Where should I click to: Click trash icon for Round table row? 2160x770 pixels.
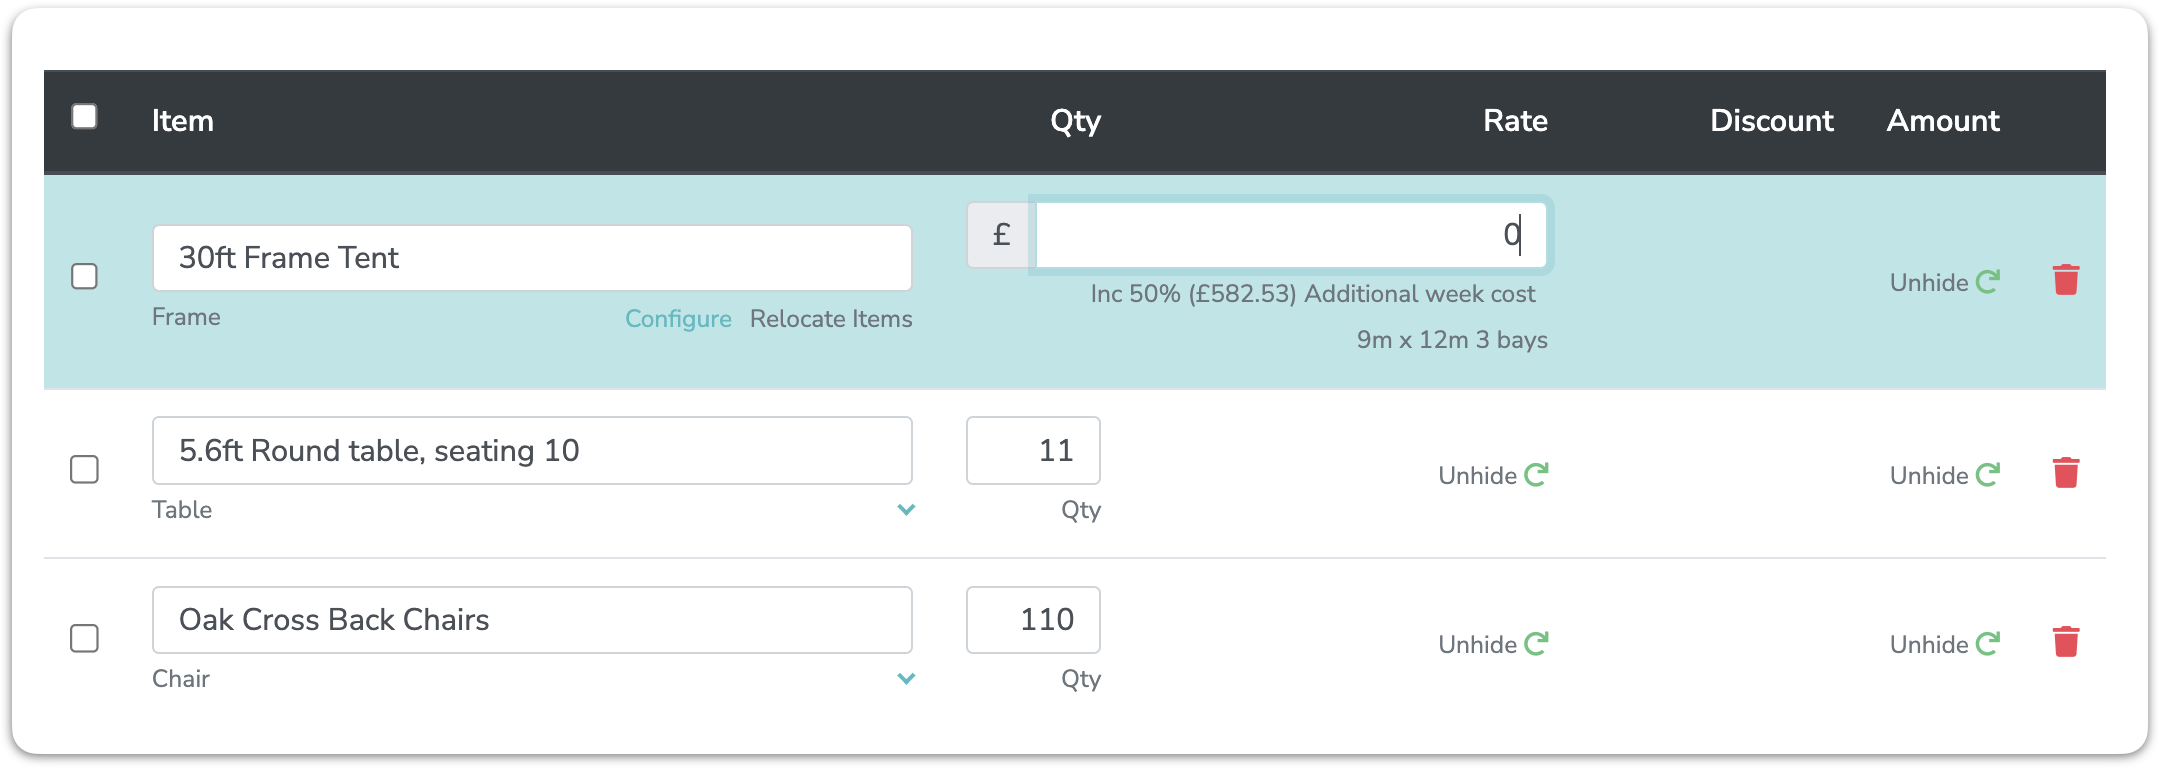[2065, 473]
